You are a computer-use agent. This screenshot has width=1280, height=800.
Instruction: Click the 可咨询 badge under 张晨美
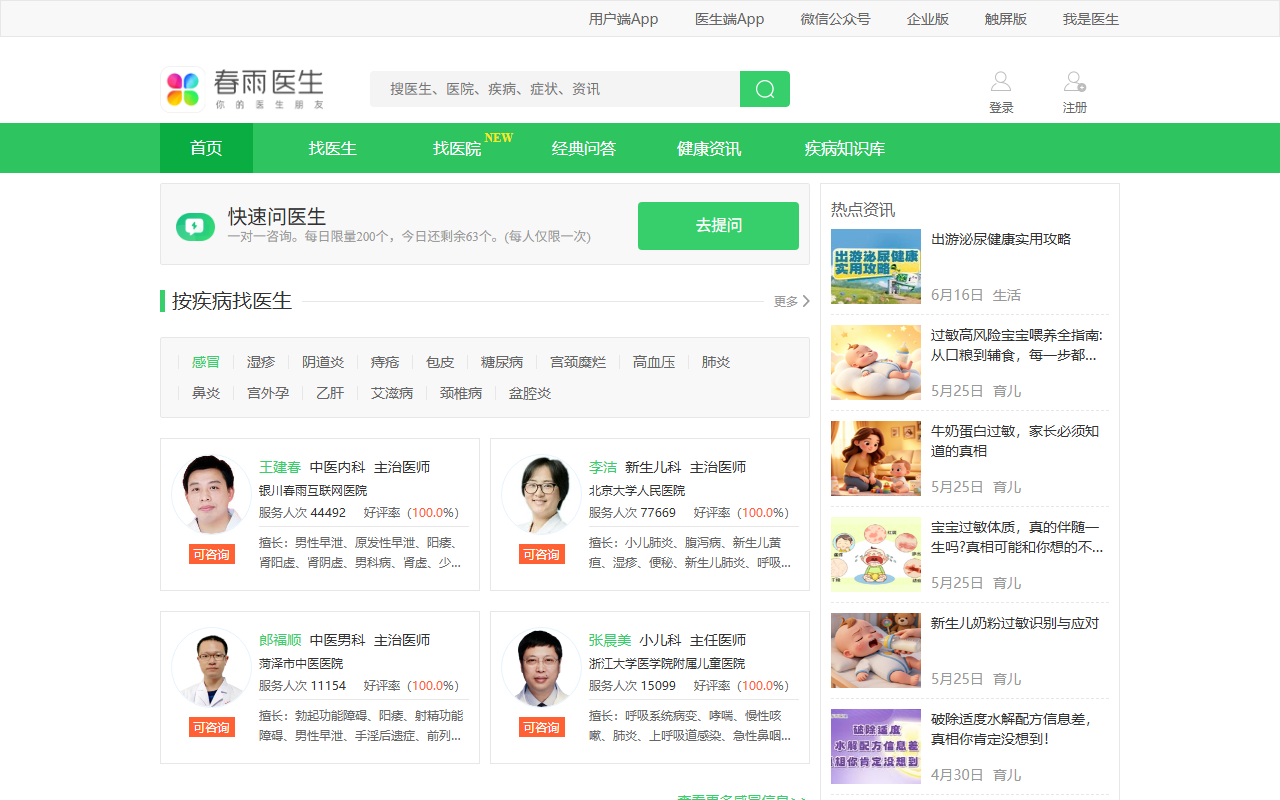[542, 727]
